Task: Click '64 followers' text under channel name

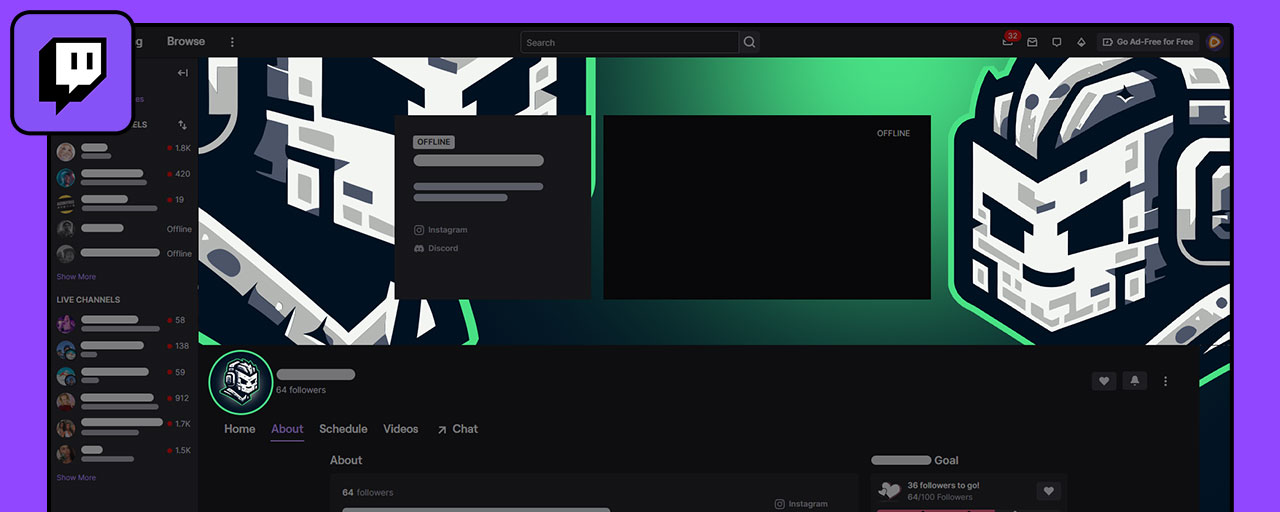Action: (x=301, y=390)
